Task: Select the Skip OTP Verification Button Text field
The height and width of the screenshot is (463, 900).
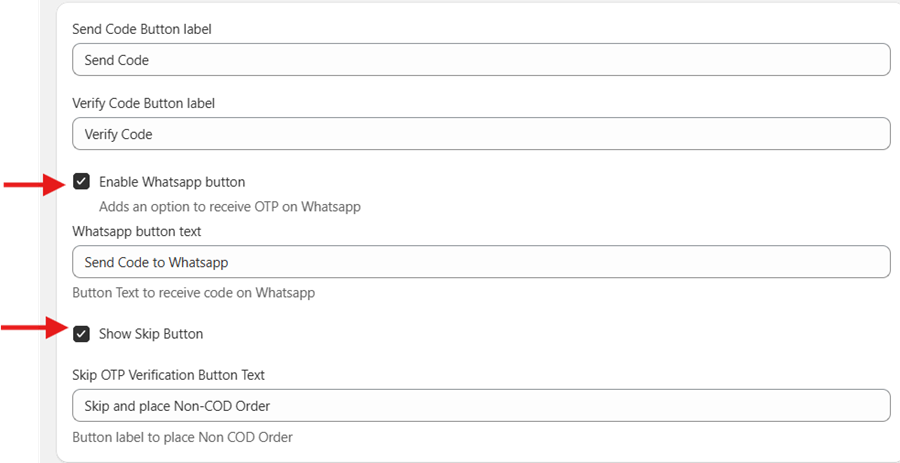Action: click(481, 406)
